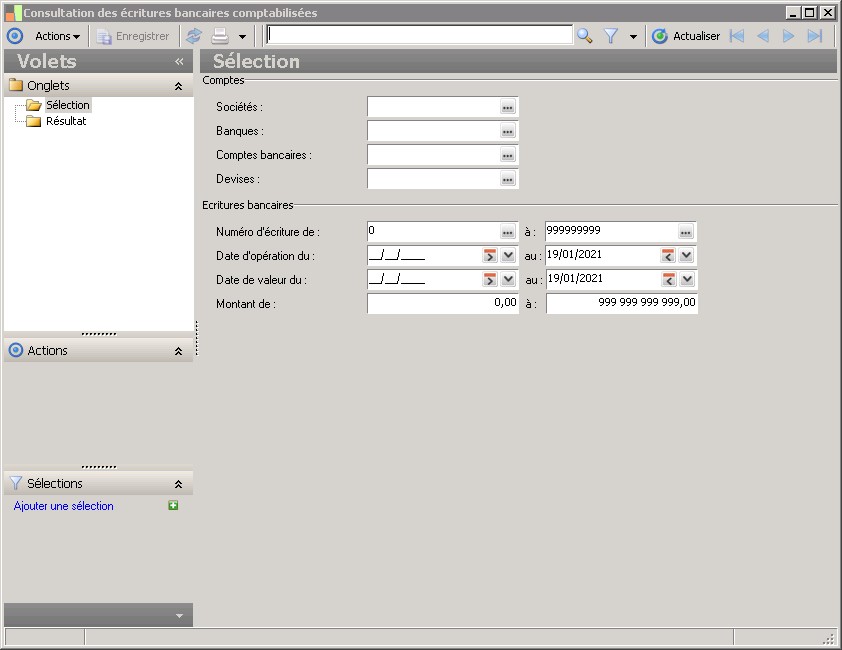Open Date de valeur end date dropdown
This screenshot has height=650, width=842.
click(686, 279)
